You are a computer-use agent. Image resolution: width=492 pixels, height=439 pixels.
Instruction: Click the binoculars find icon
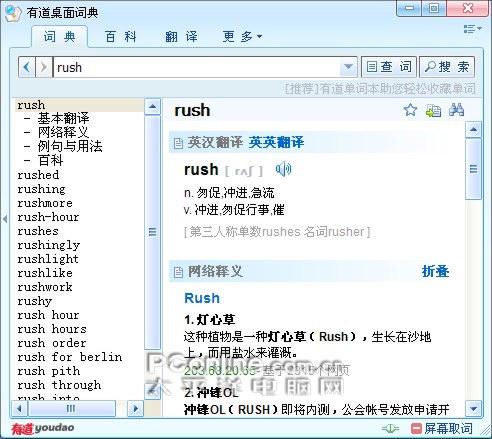click(456, 110)
